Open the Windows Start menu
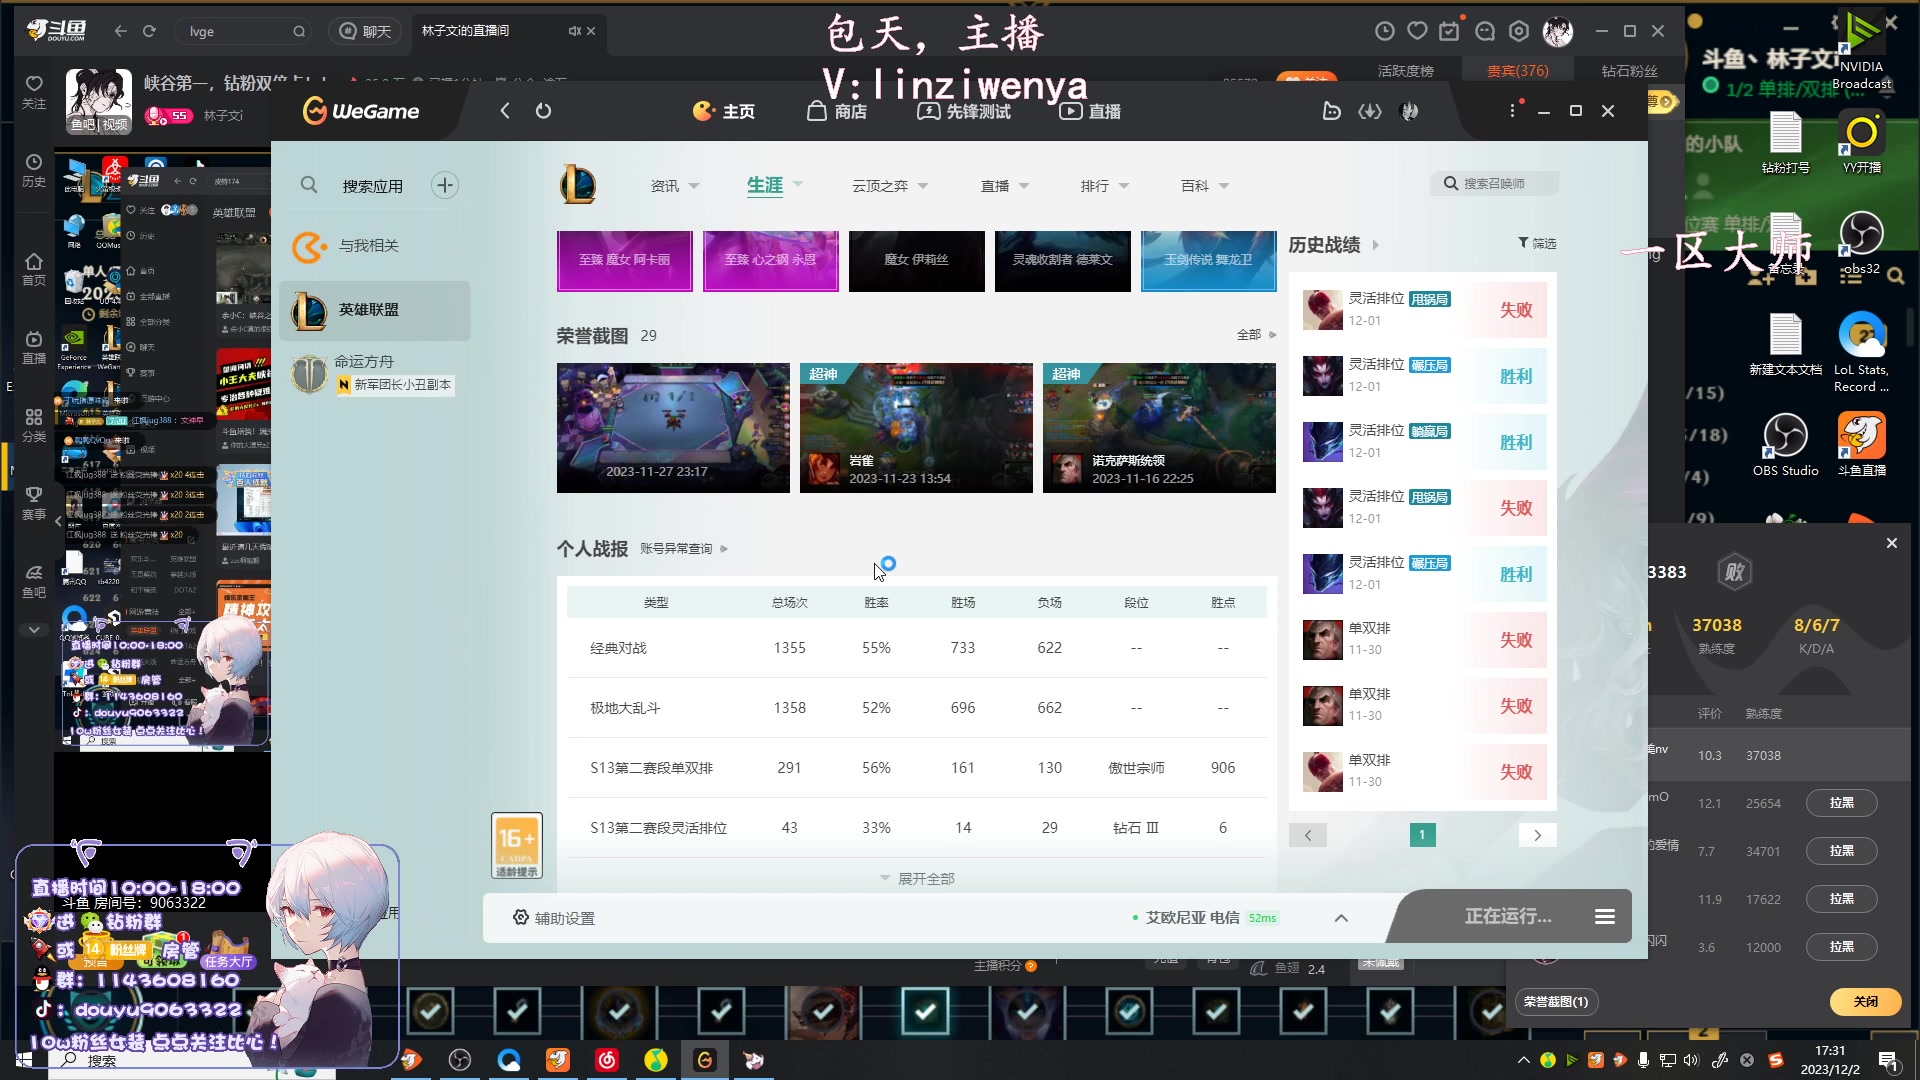Viewport: 1920px width, 1080px height. coord(24,1060)
